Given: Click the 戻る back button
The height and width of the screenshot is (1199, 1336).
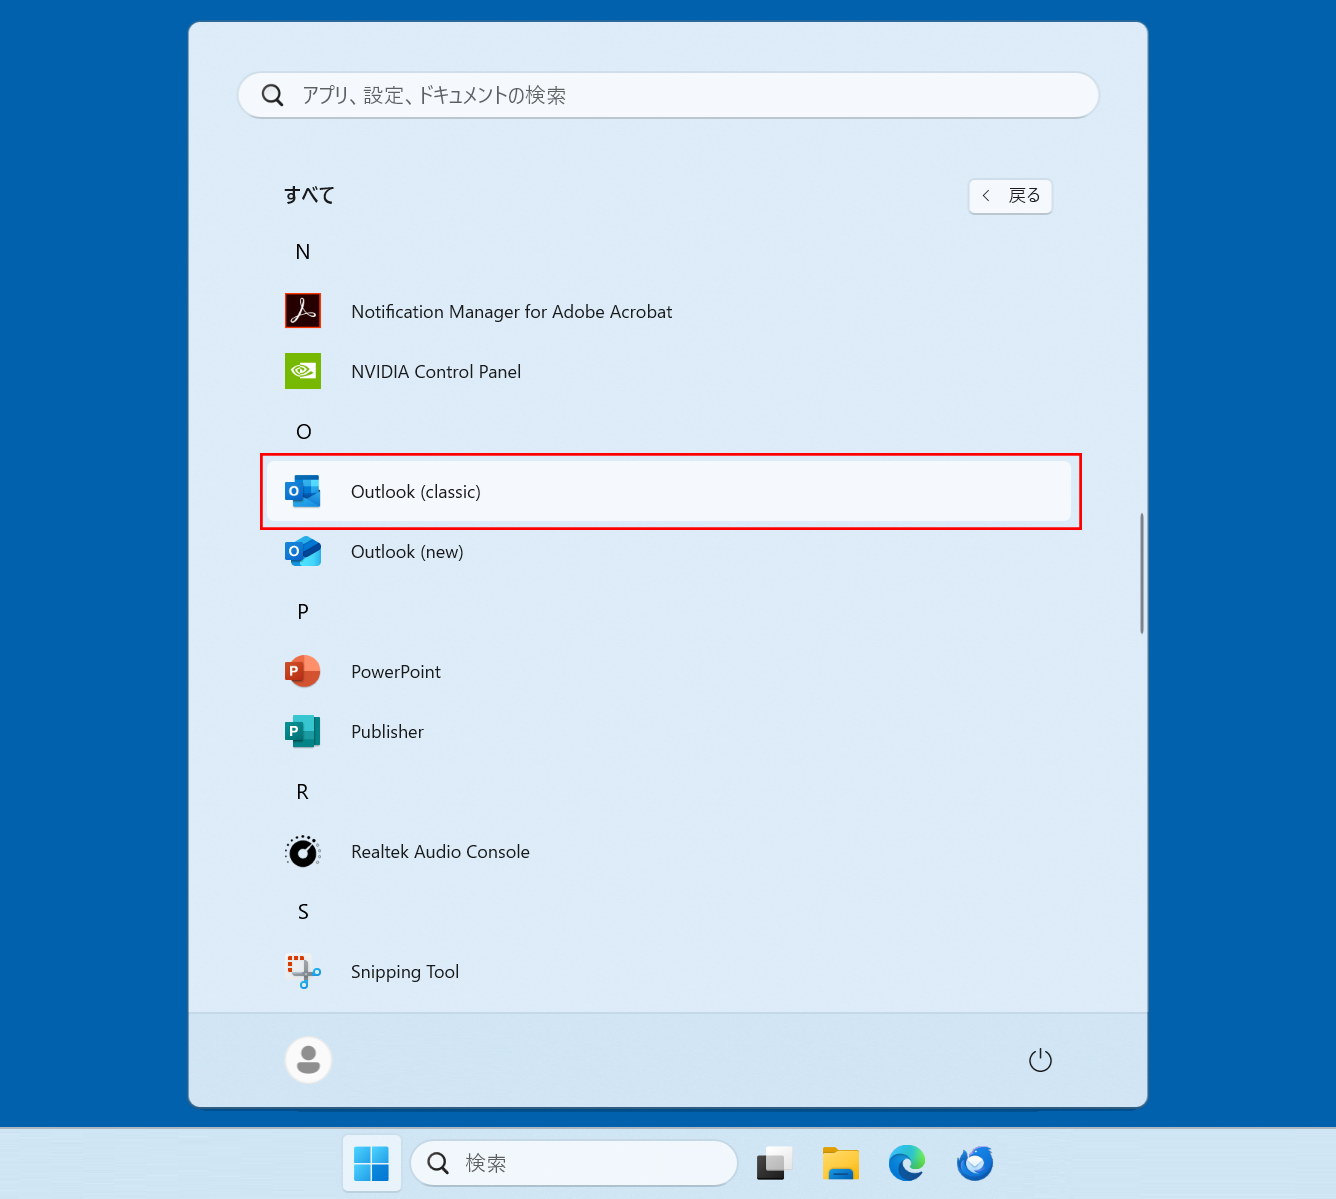Looking at the screenshot, I should tap(1010, 196).
